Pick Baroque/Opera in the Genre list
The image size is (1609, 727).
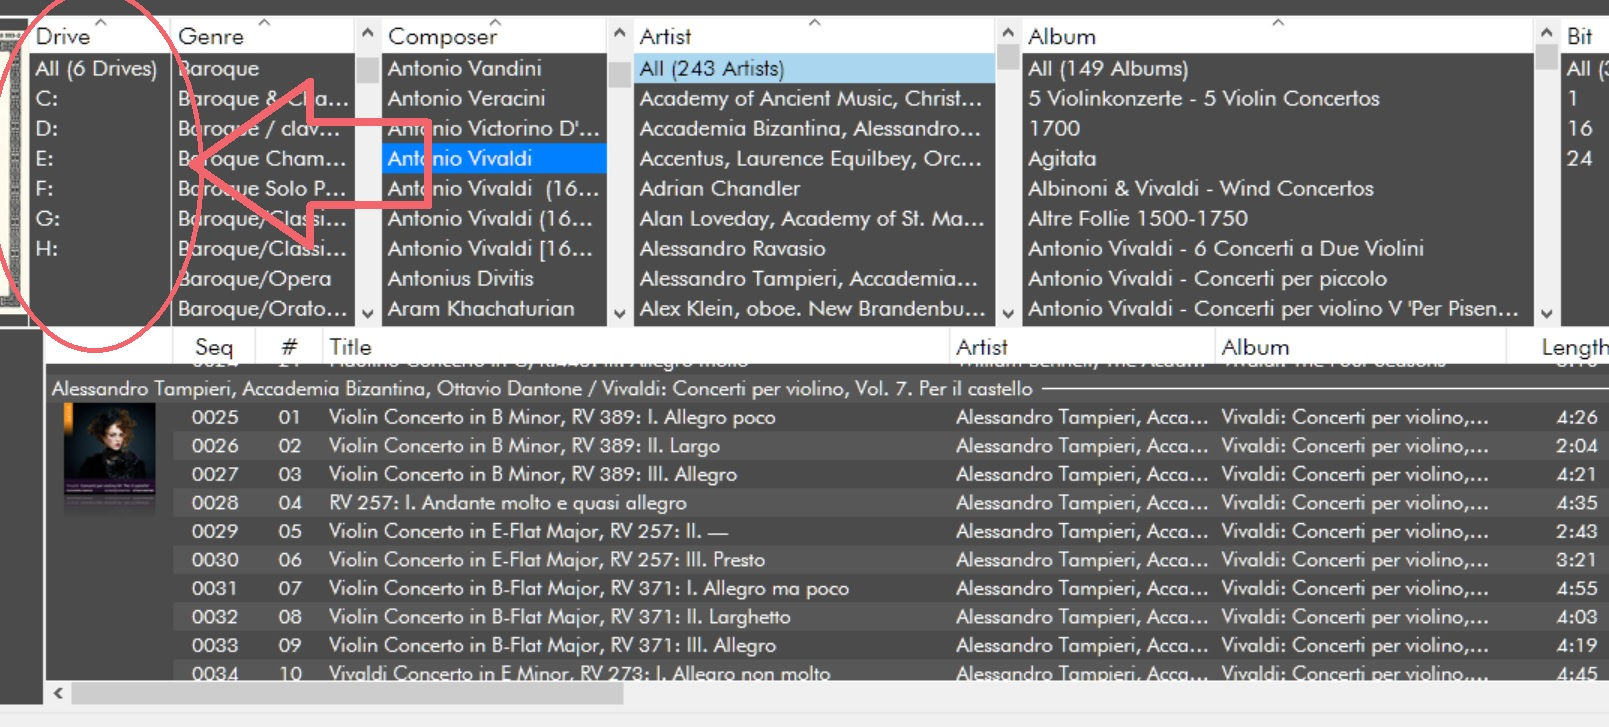(255, 278)
